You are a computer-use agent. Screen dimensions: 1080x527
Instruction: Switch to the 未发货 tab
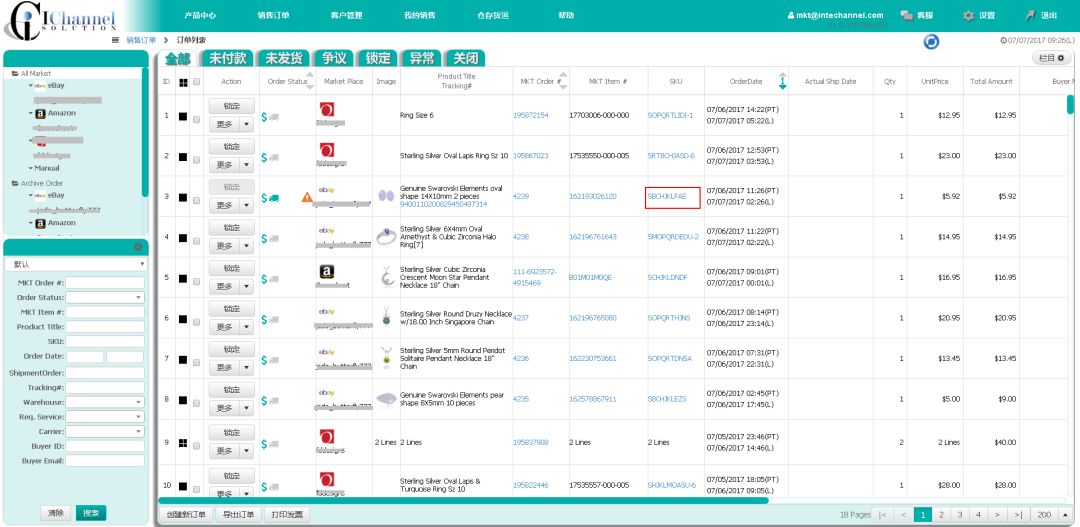click(x=284, y=58)
